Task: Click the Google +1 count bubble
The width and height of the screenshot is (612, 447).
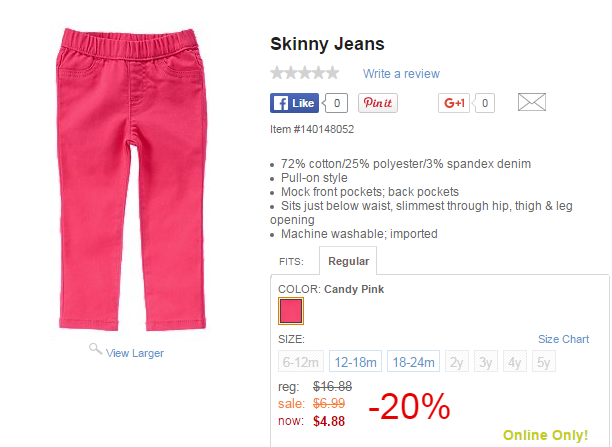Action: click(x=484, y=103)
